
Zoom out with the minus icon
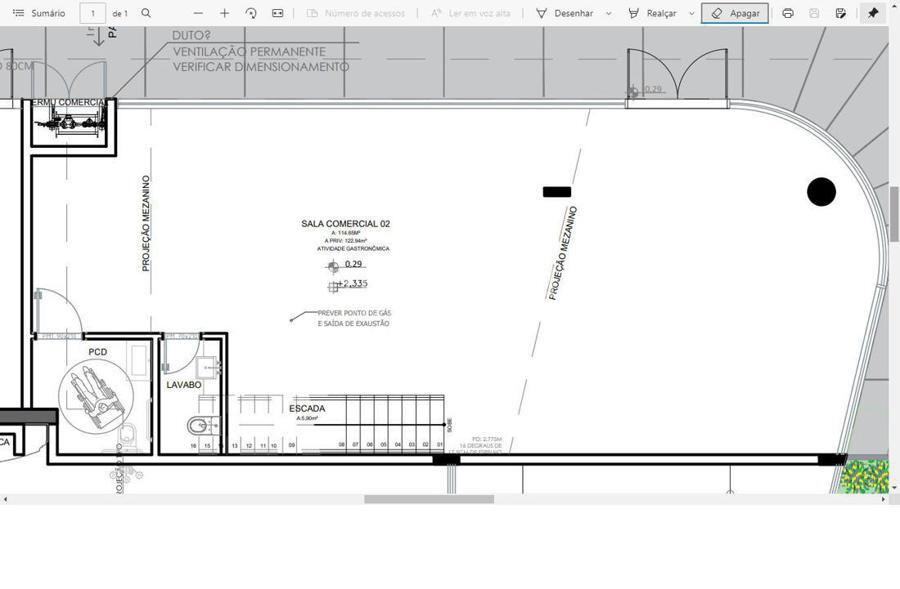click(198, 13)
